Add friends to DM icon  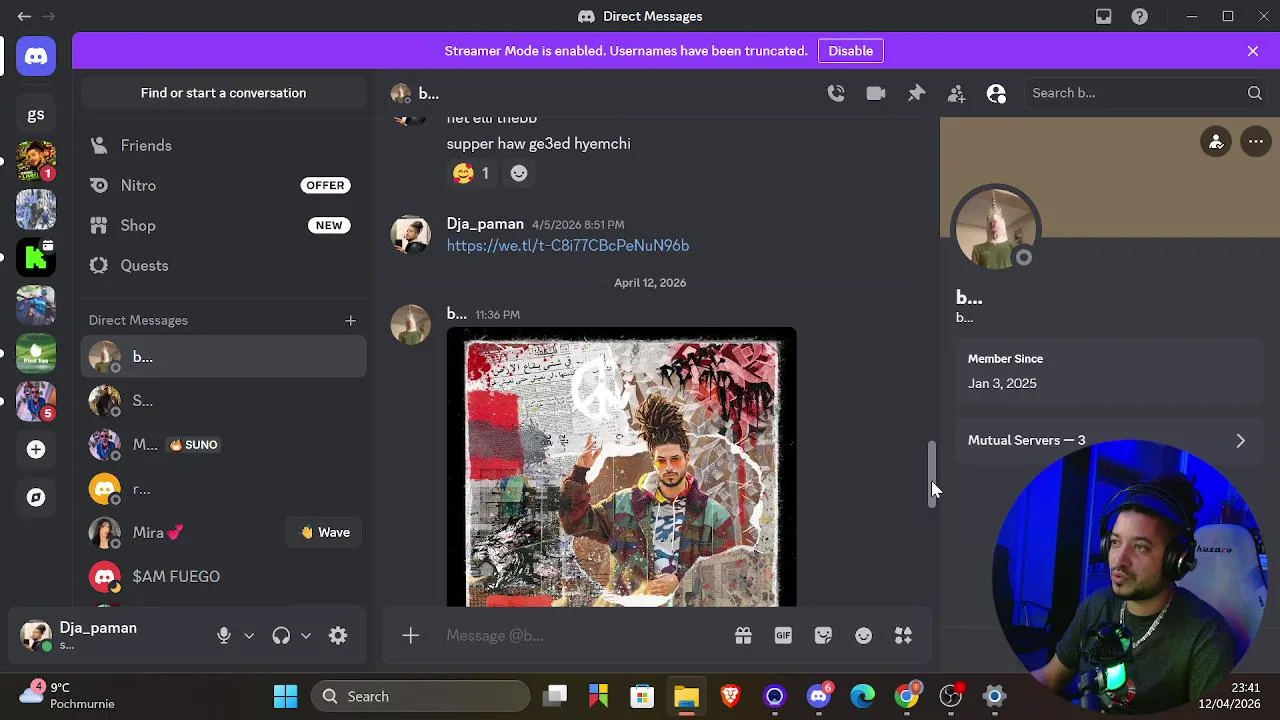coord(956,93)
